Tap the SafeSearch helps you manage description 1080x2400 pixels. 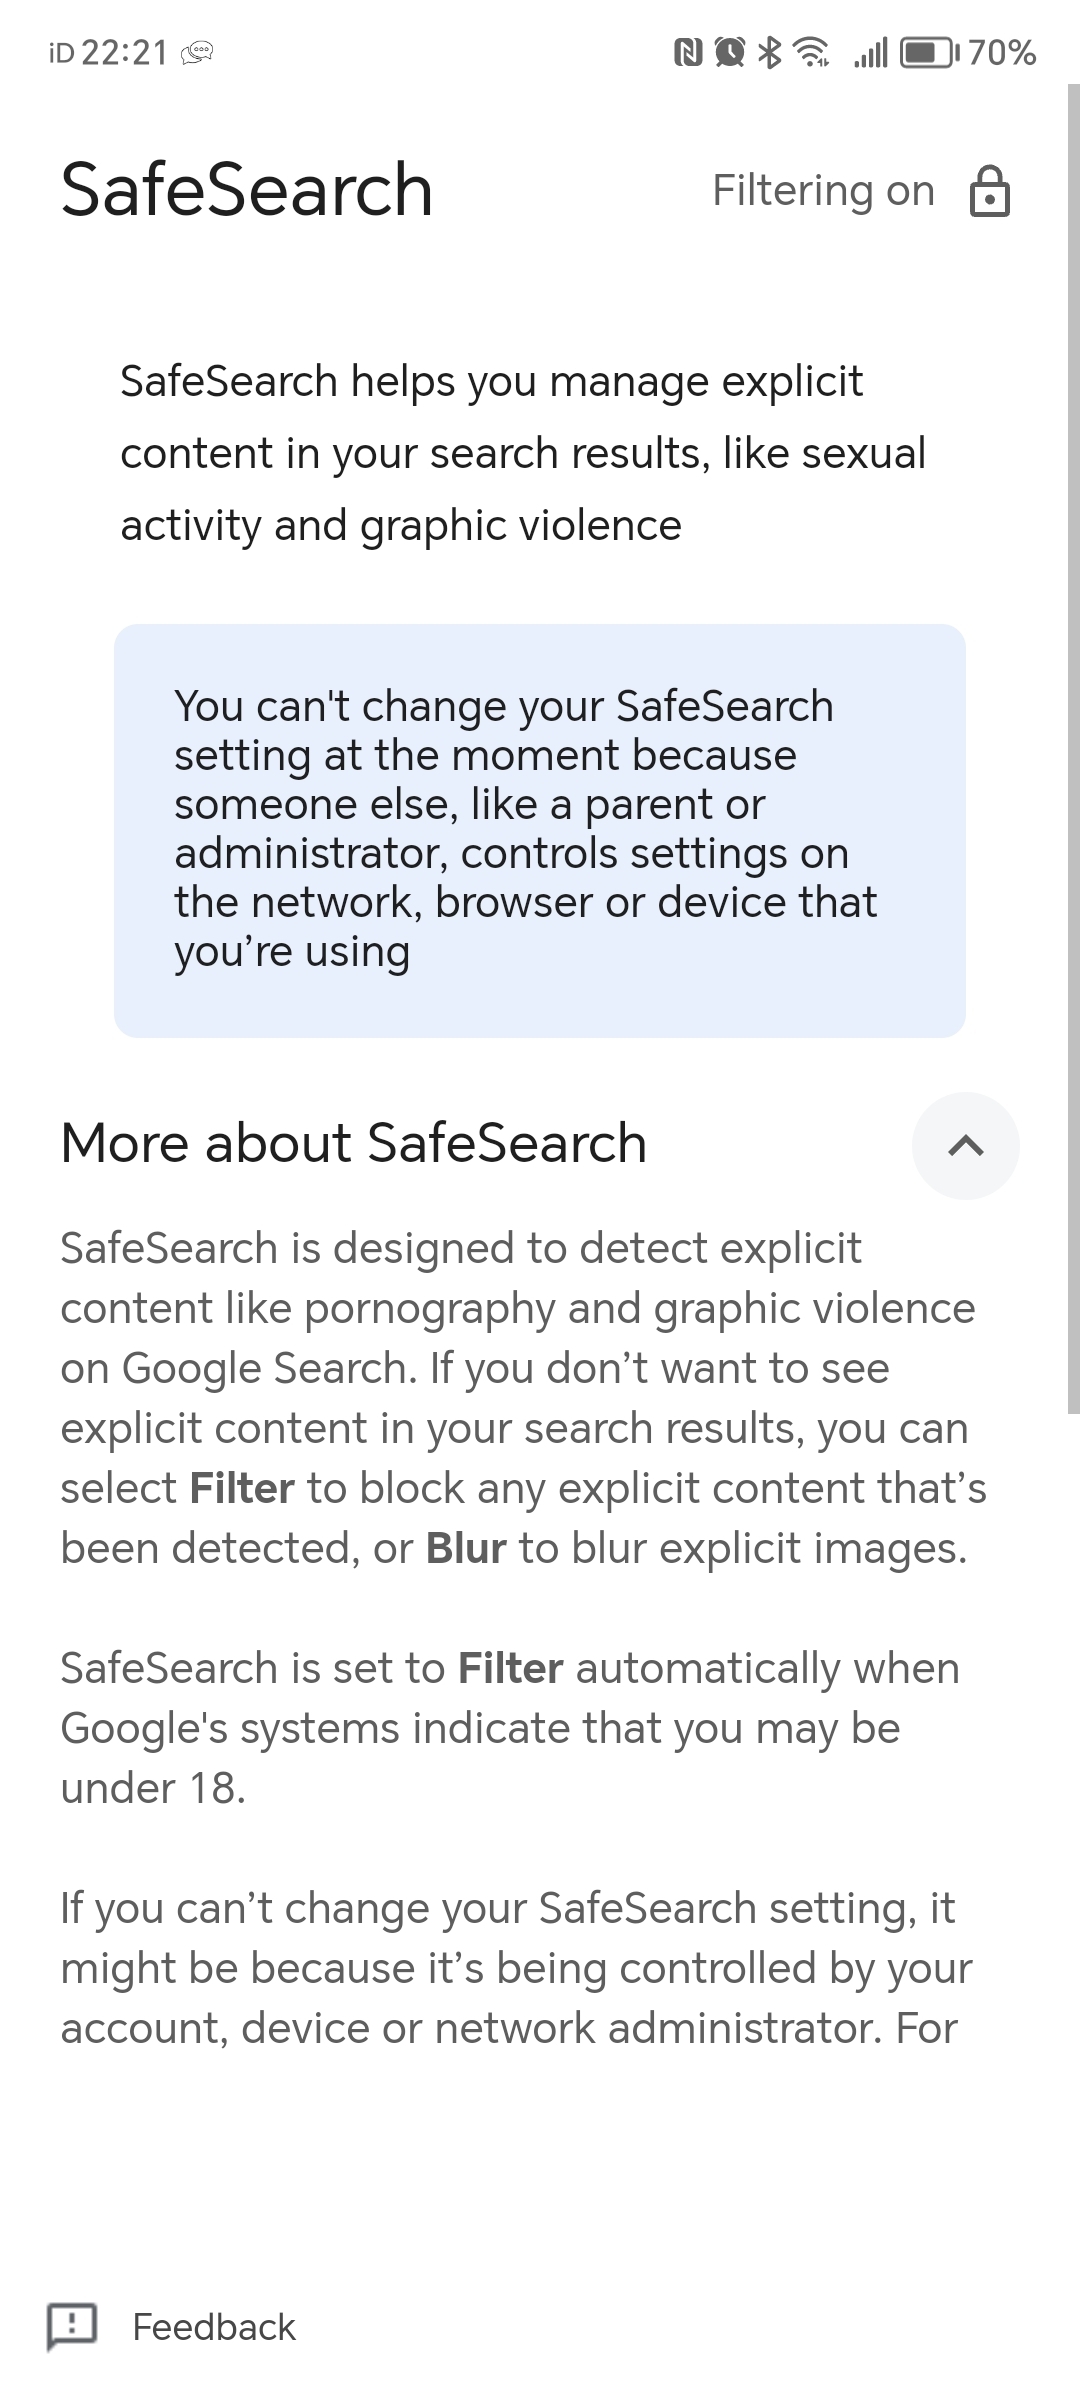[x=523, y=453]
